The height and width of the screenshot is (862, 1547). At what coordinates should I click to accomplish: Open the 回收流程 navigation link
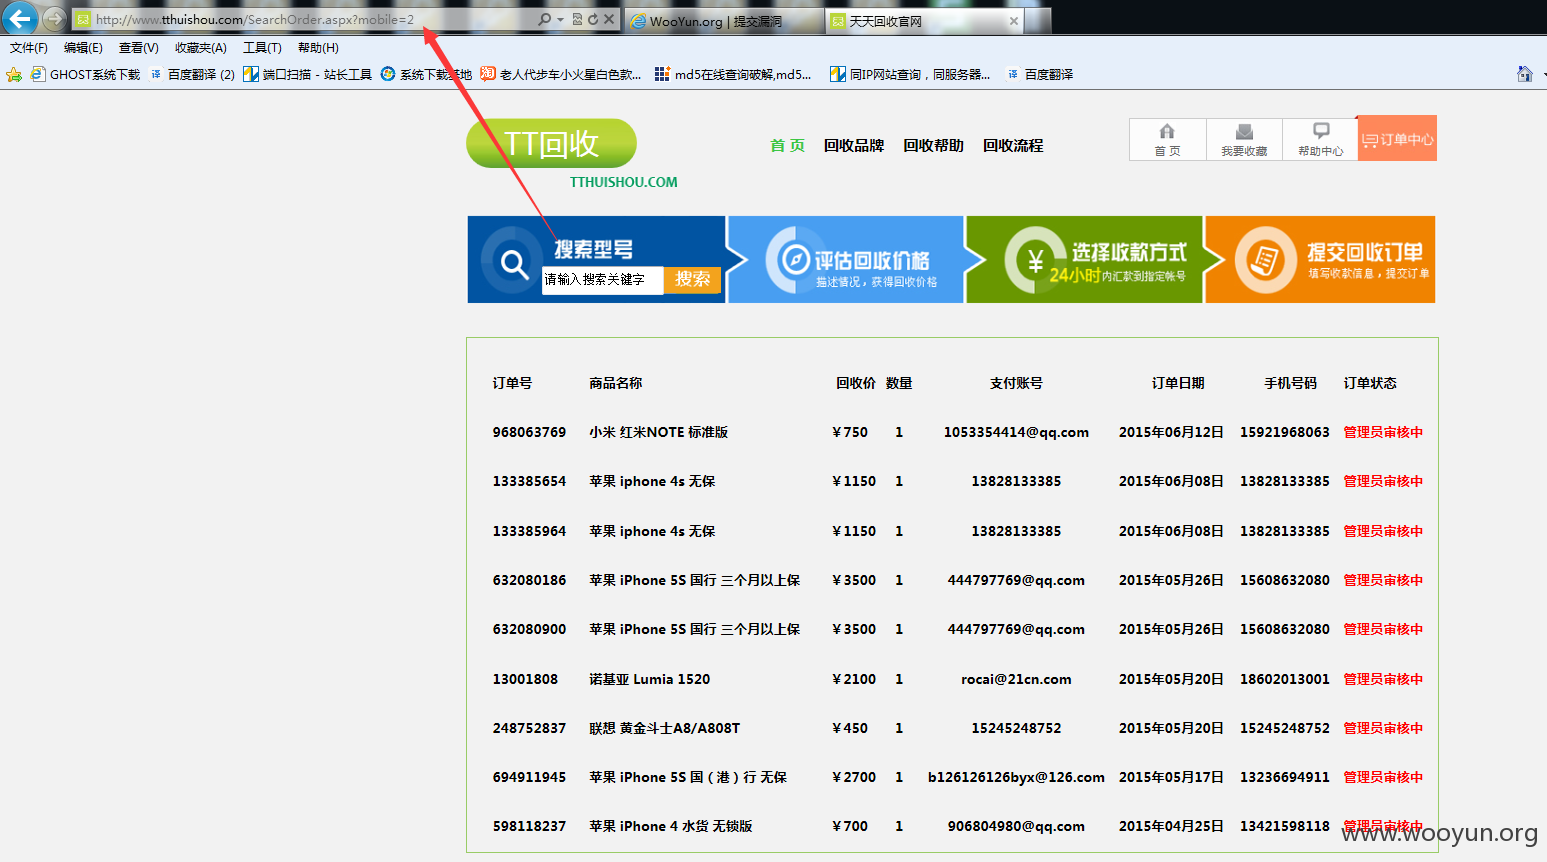pos(1013,146)
